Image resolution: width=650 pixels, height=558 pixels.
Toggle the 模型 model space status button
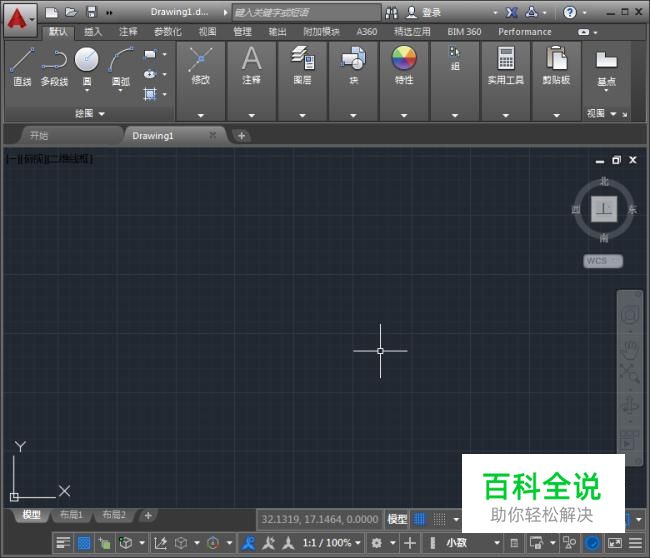[x=397, y=519]
